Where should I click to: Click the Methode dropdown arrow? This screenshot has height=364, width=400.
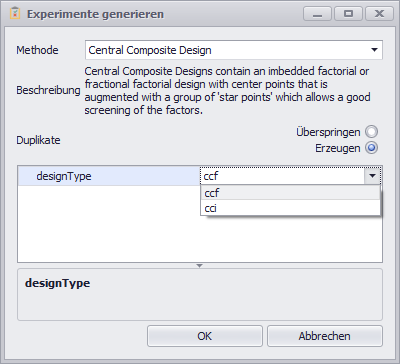(374, 50)
